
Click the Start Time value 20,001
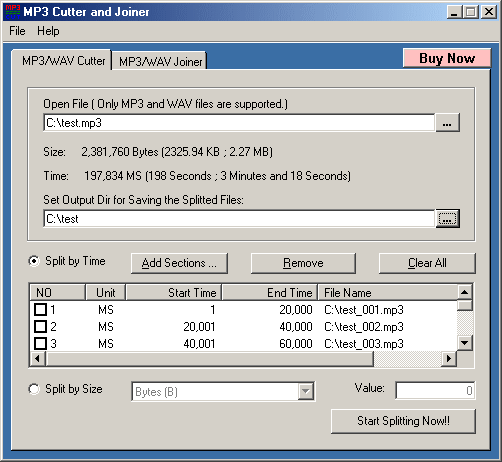(x=199, y=327)
